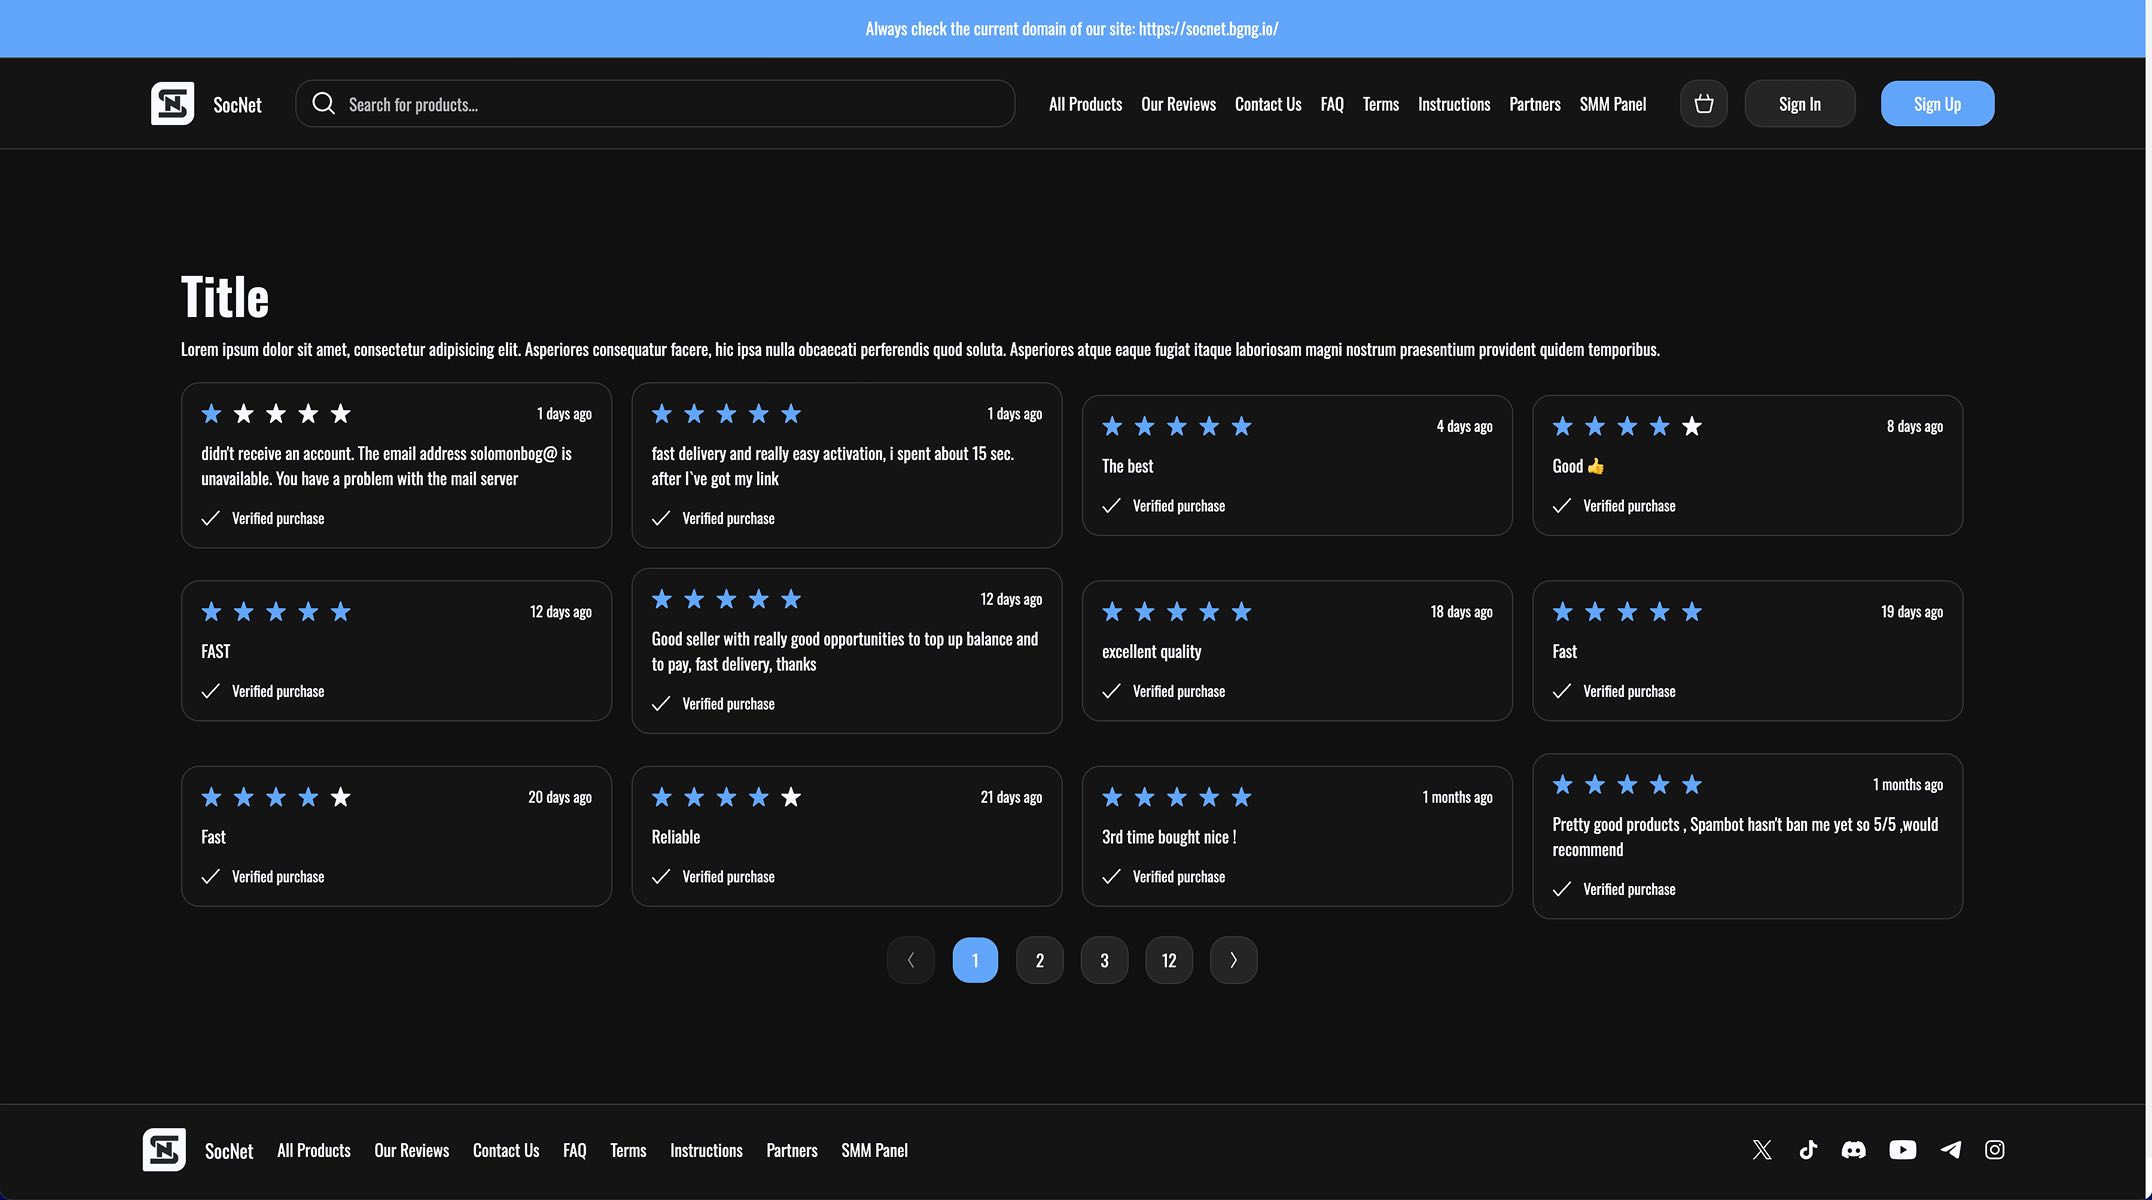2152x1200 pixels.
Task: Click the '20 days ago' timestamp
Action: click(x=560, y=797)
